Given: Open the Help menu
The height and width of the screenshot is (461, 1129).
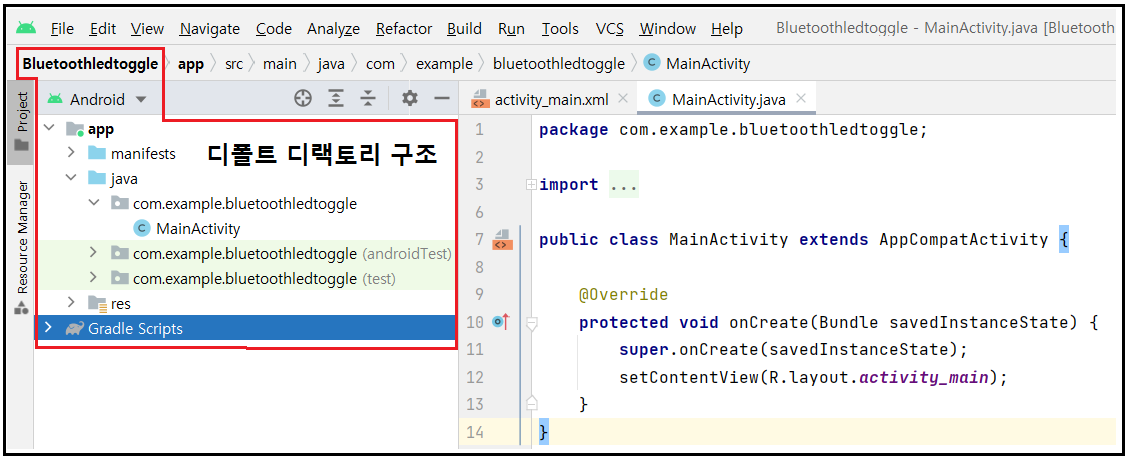Looking at the screenshot, I should click(727, 29).
